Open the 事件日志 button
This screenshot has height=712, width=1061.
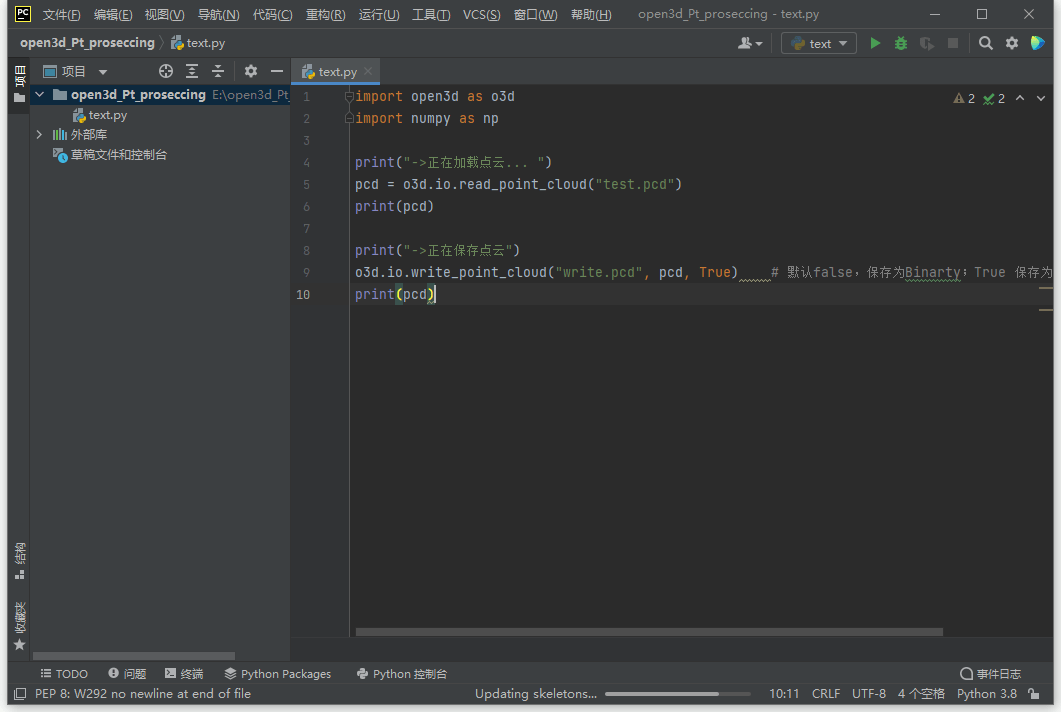990,674
